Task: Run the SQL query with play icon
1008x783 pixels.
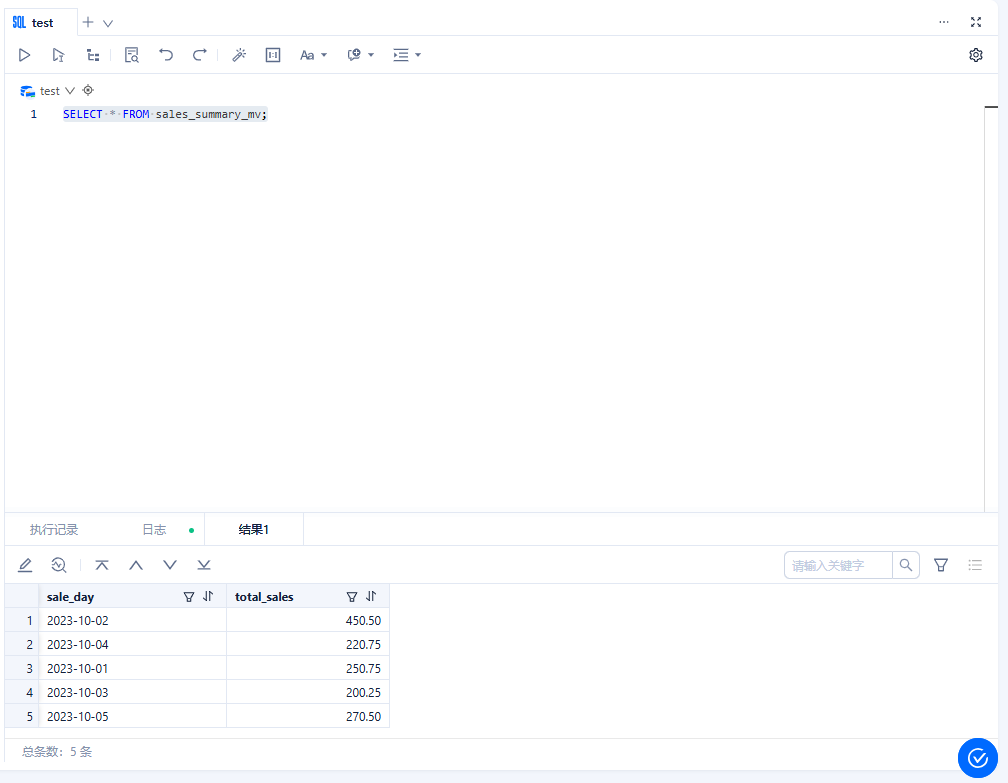Action: click(x=24, y=55)
